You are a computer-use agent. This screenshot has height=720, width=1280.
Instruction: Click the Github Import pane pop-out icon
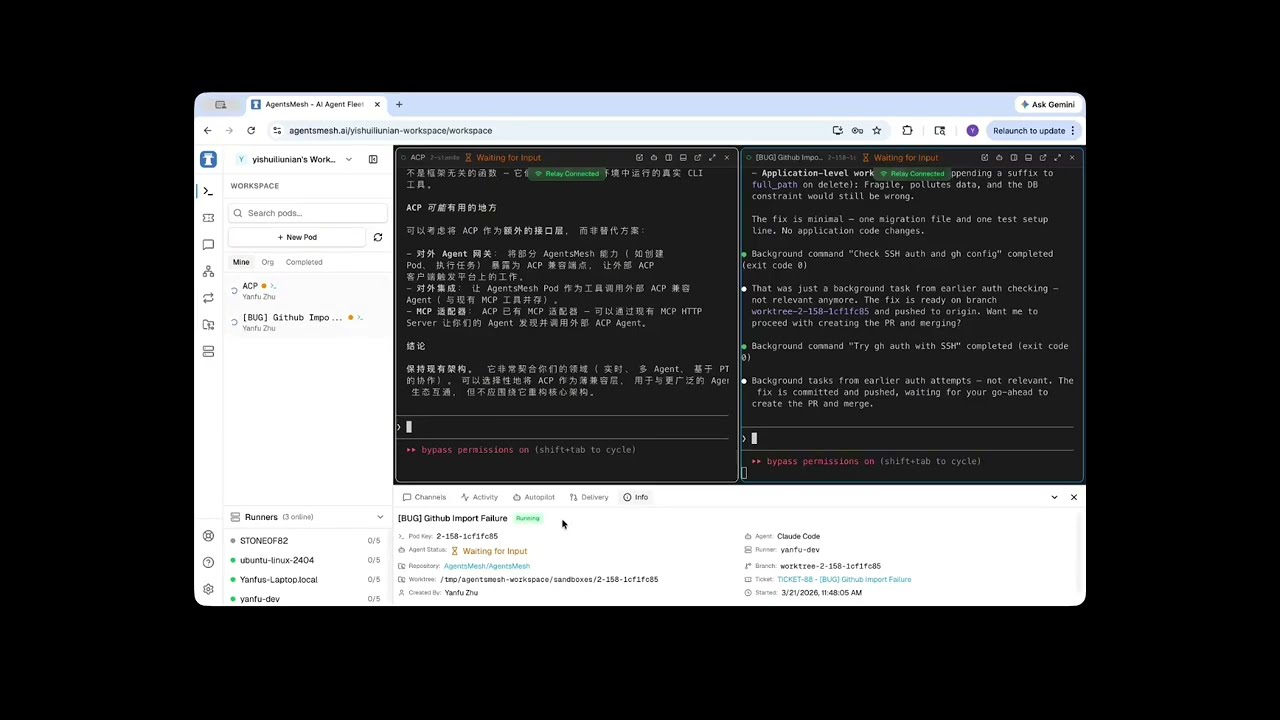(x=984, y=157)
